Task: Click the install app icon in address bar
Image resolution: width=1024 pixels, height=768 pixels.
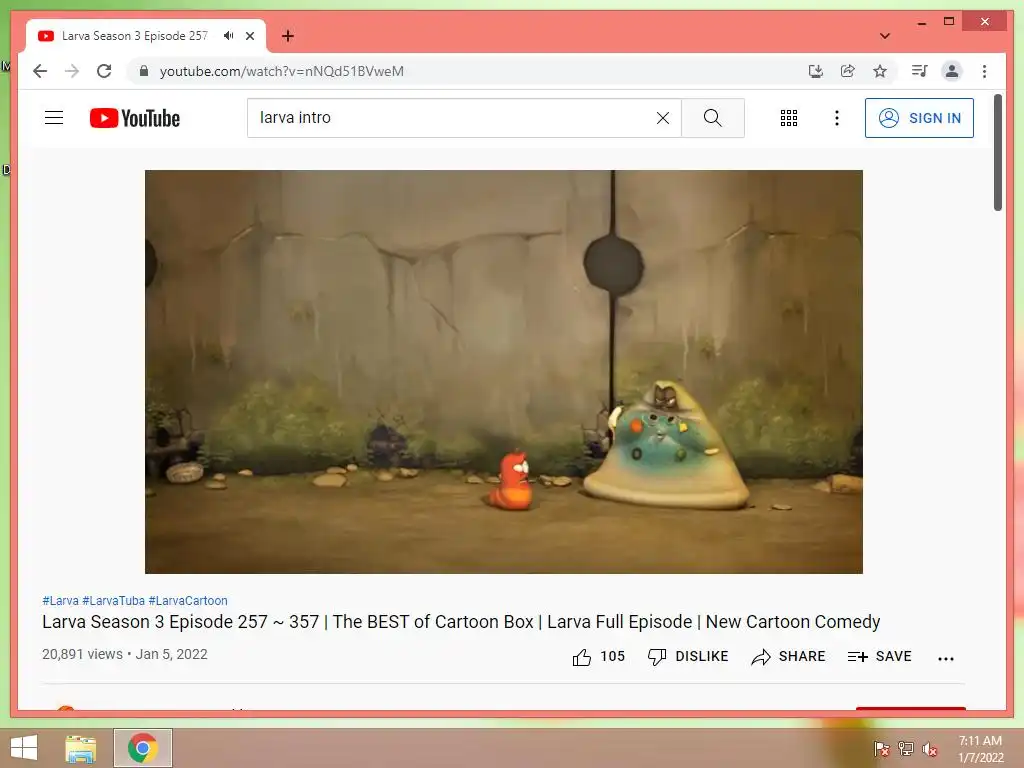Action: [816, 71]
